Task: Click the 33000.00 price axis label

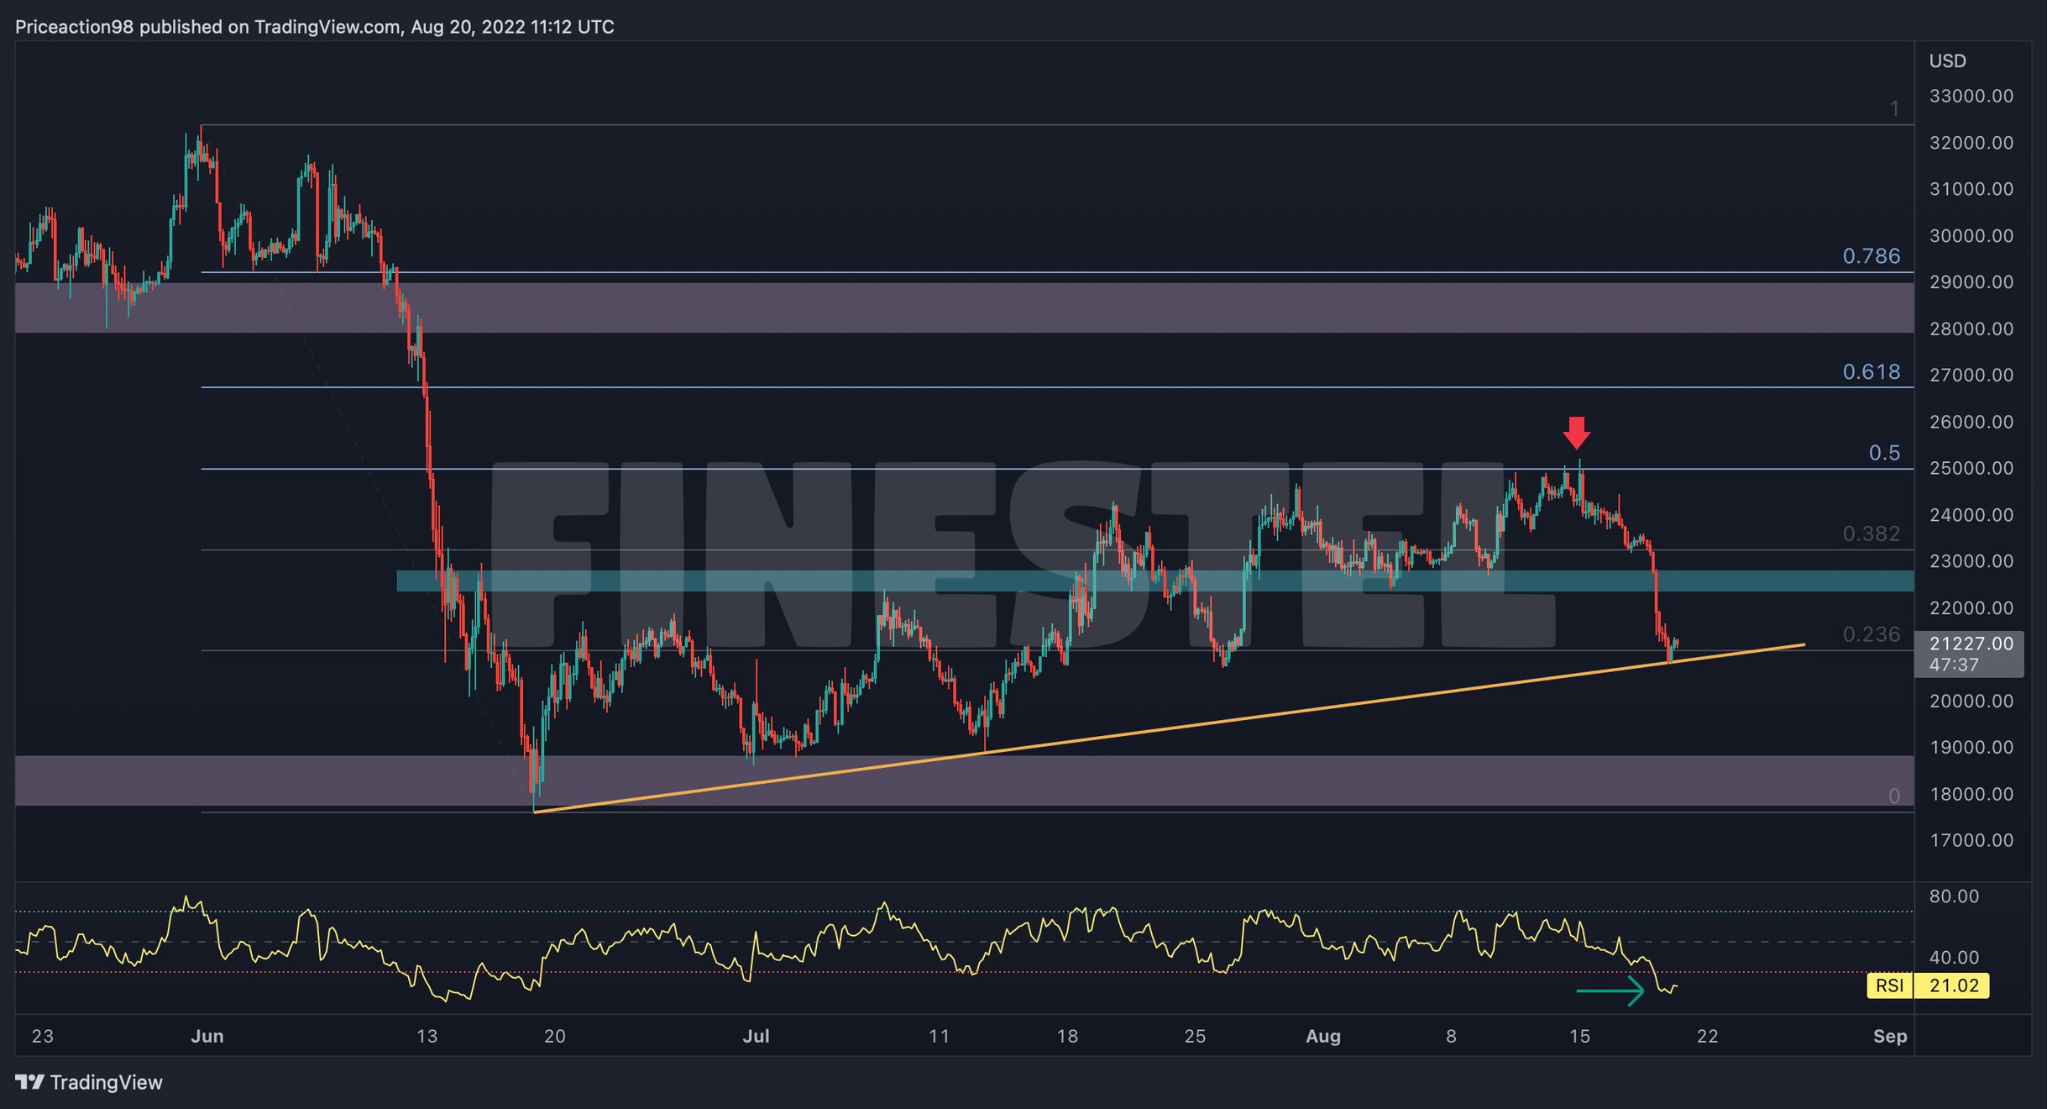Action: [1971, 96]
